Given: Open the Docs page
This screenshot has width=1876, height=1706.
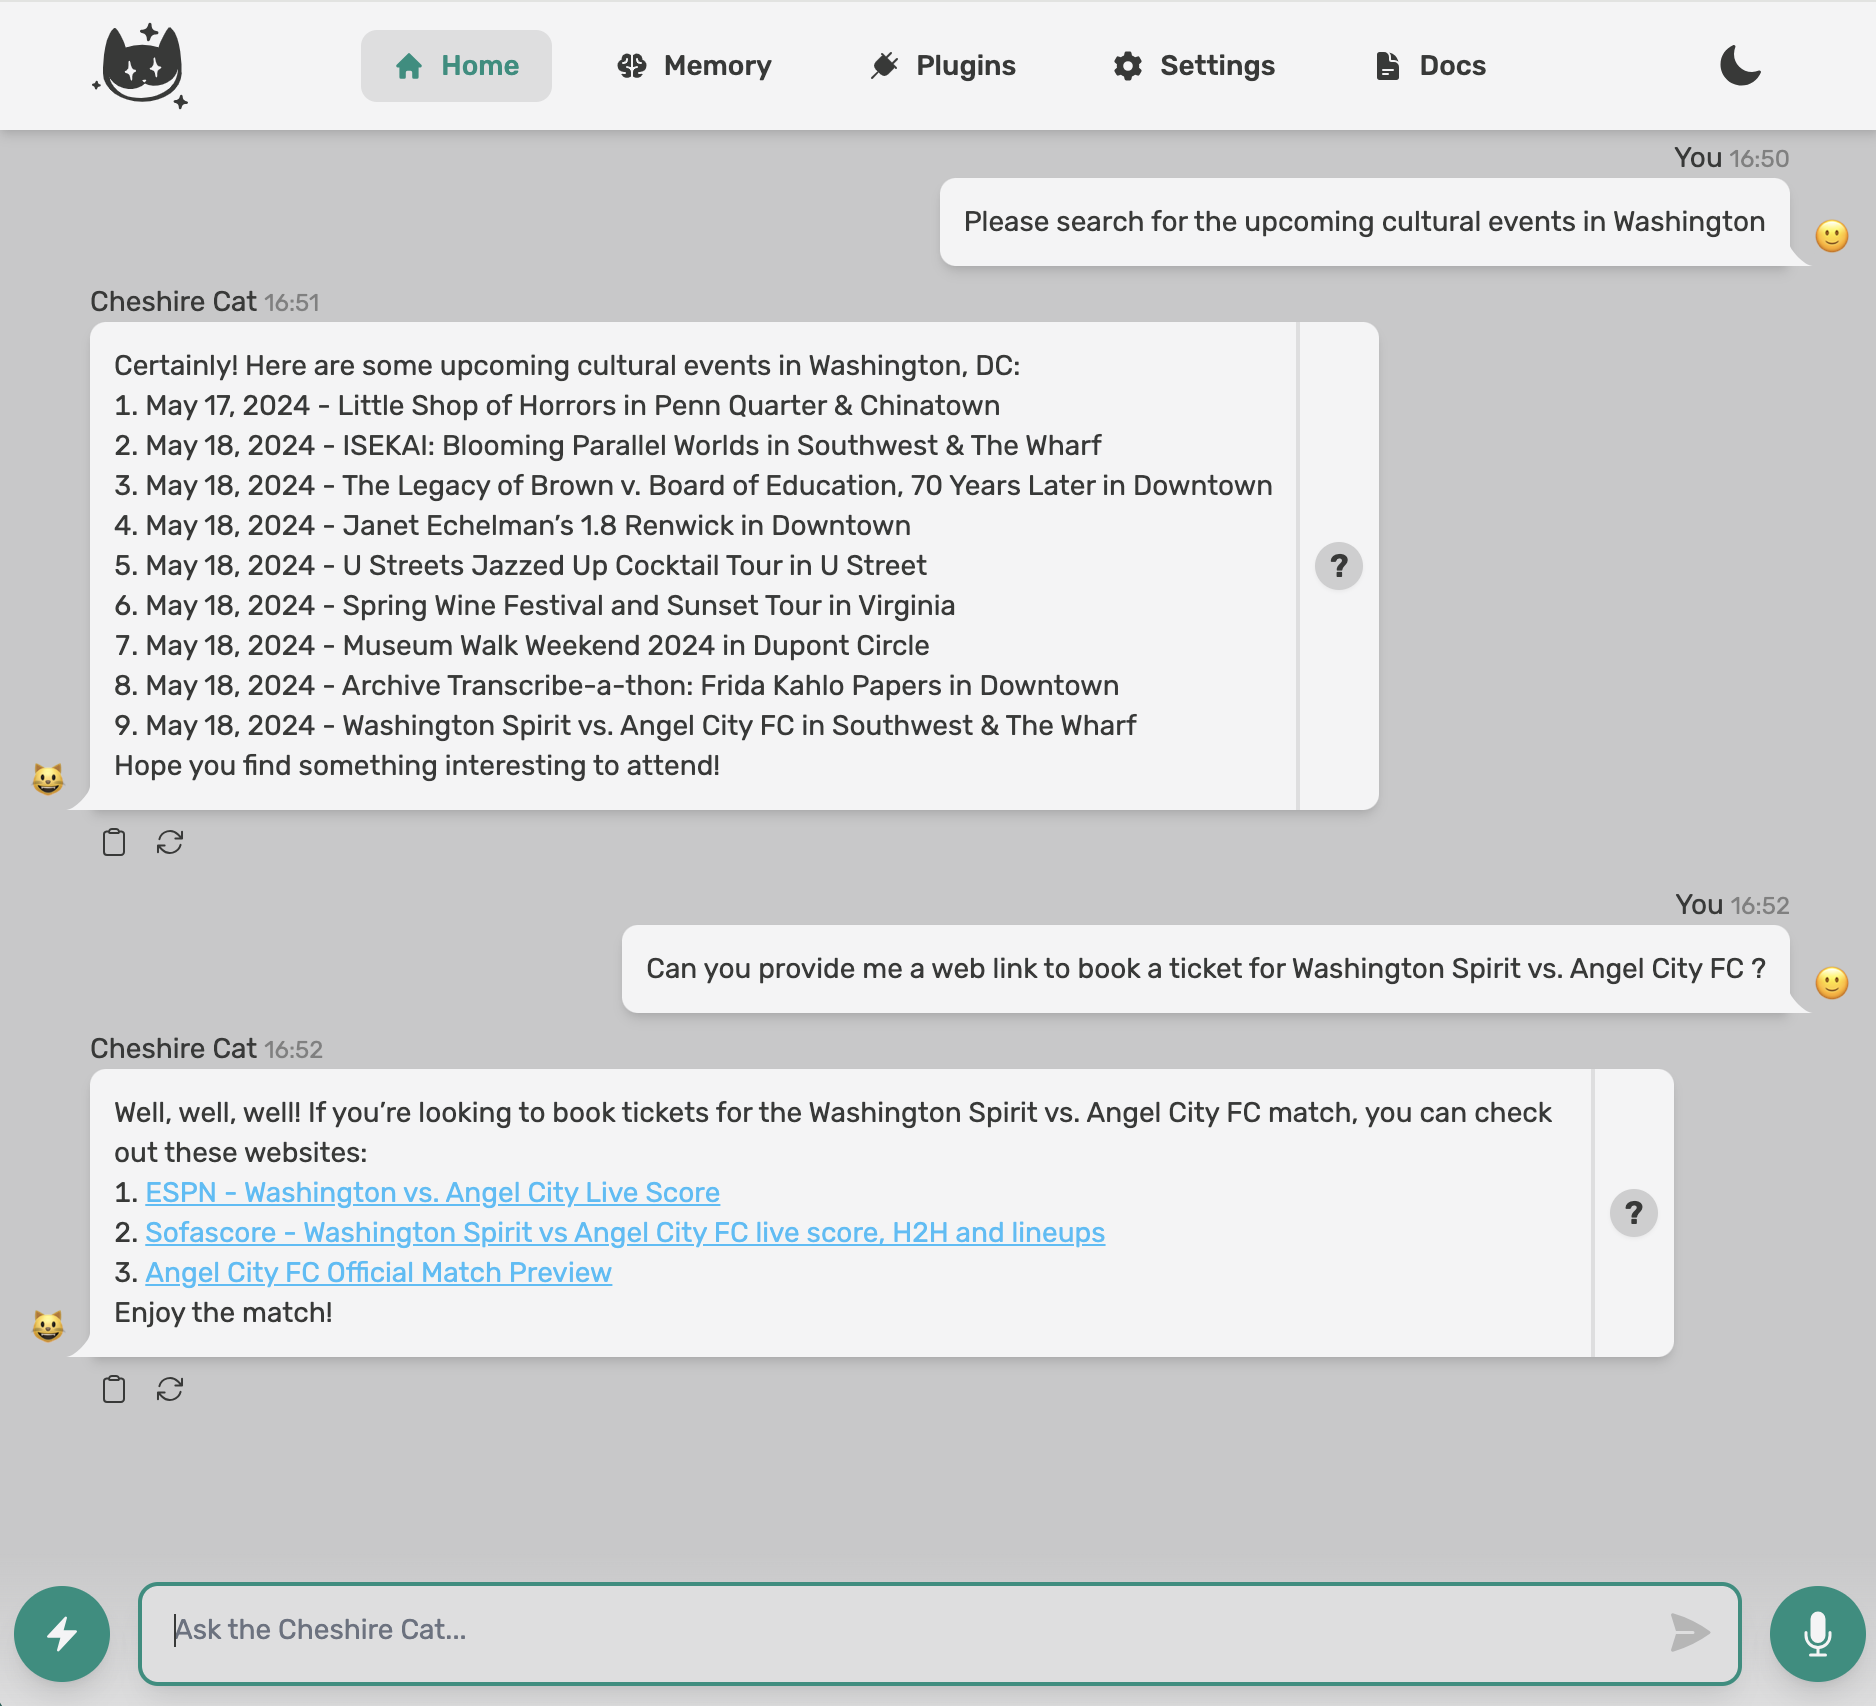Looking at the screenshot, I should [x=1430, y=66].
